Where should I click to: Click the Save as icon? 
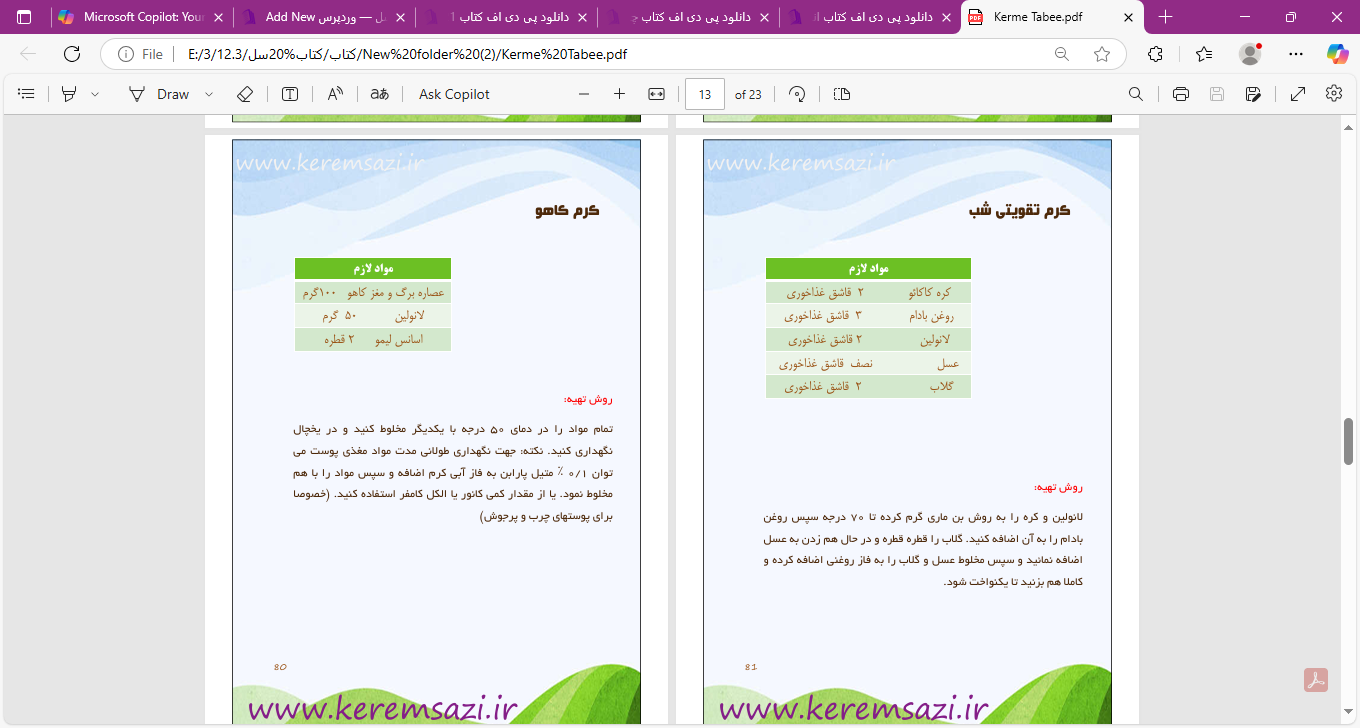[1253, 94]
